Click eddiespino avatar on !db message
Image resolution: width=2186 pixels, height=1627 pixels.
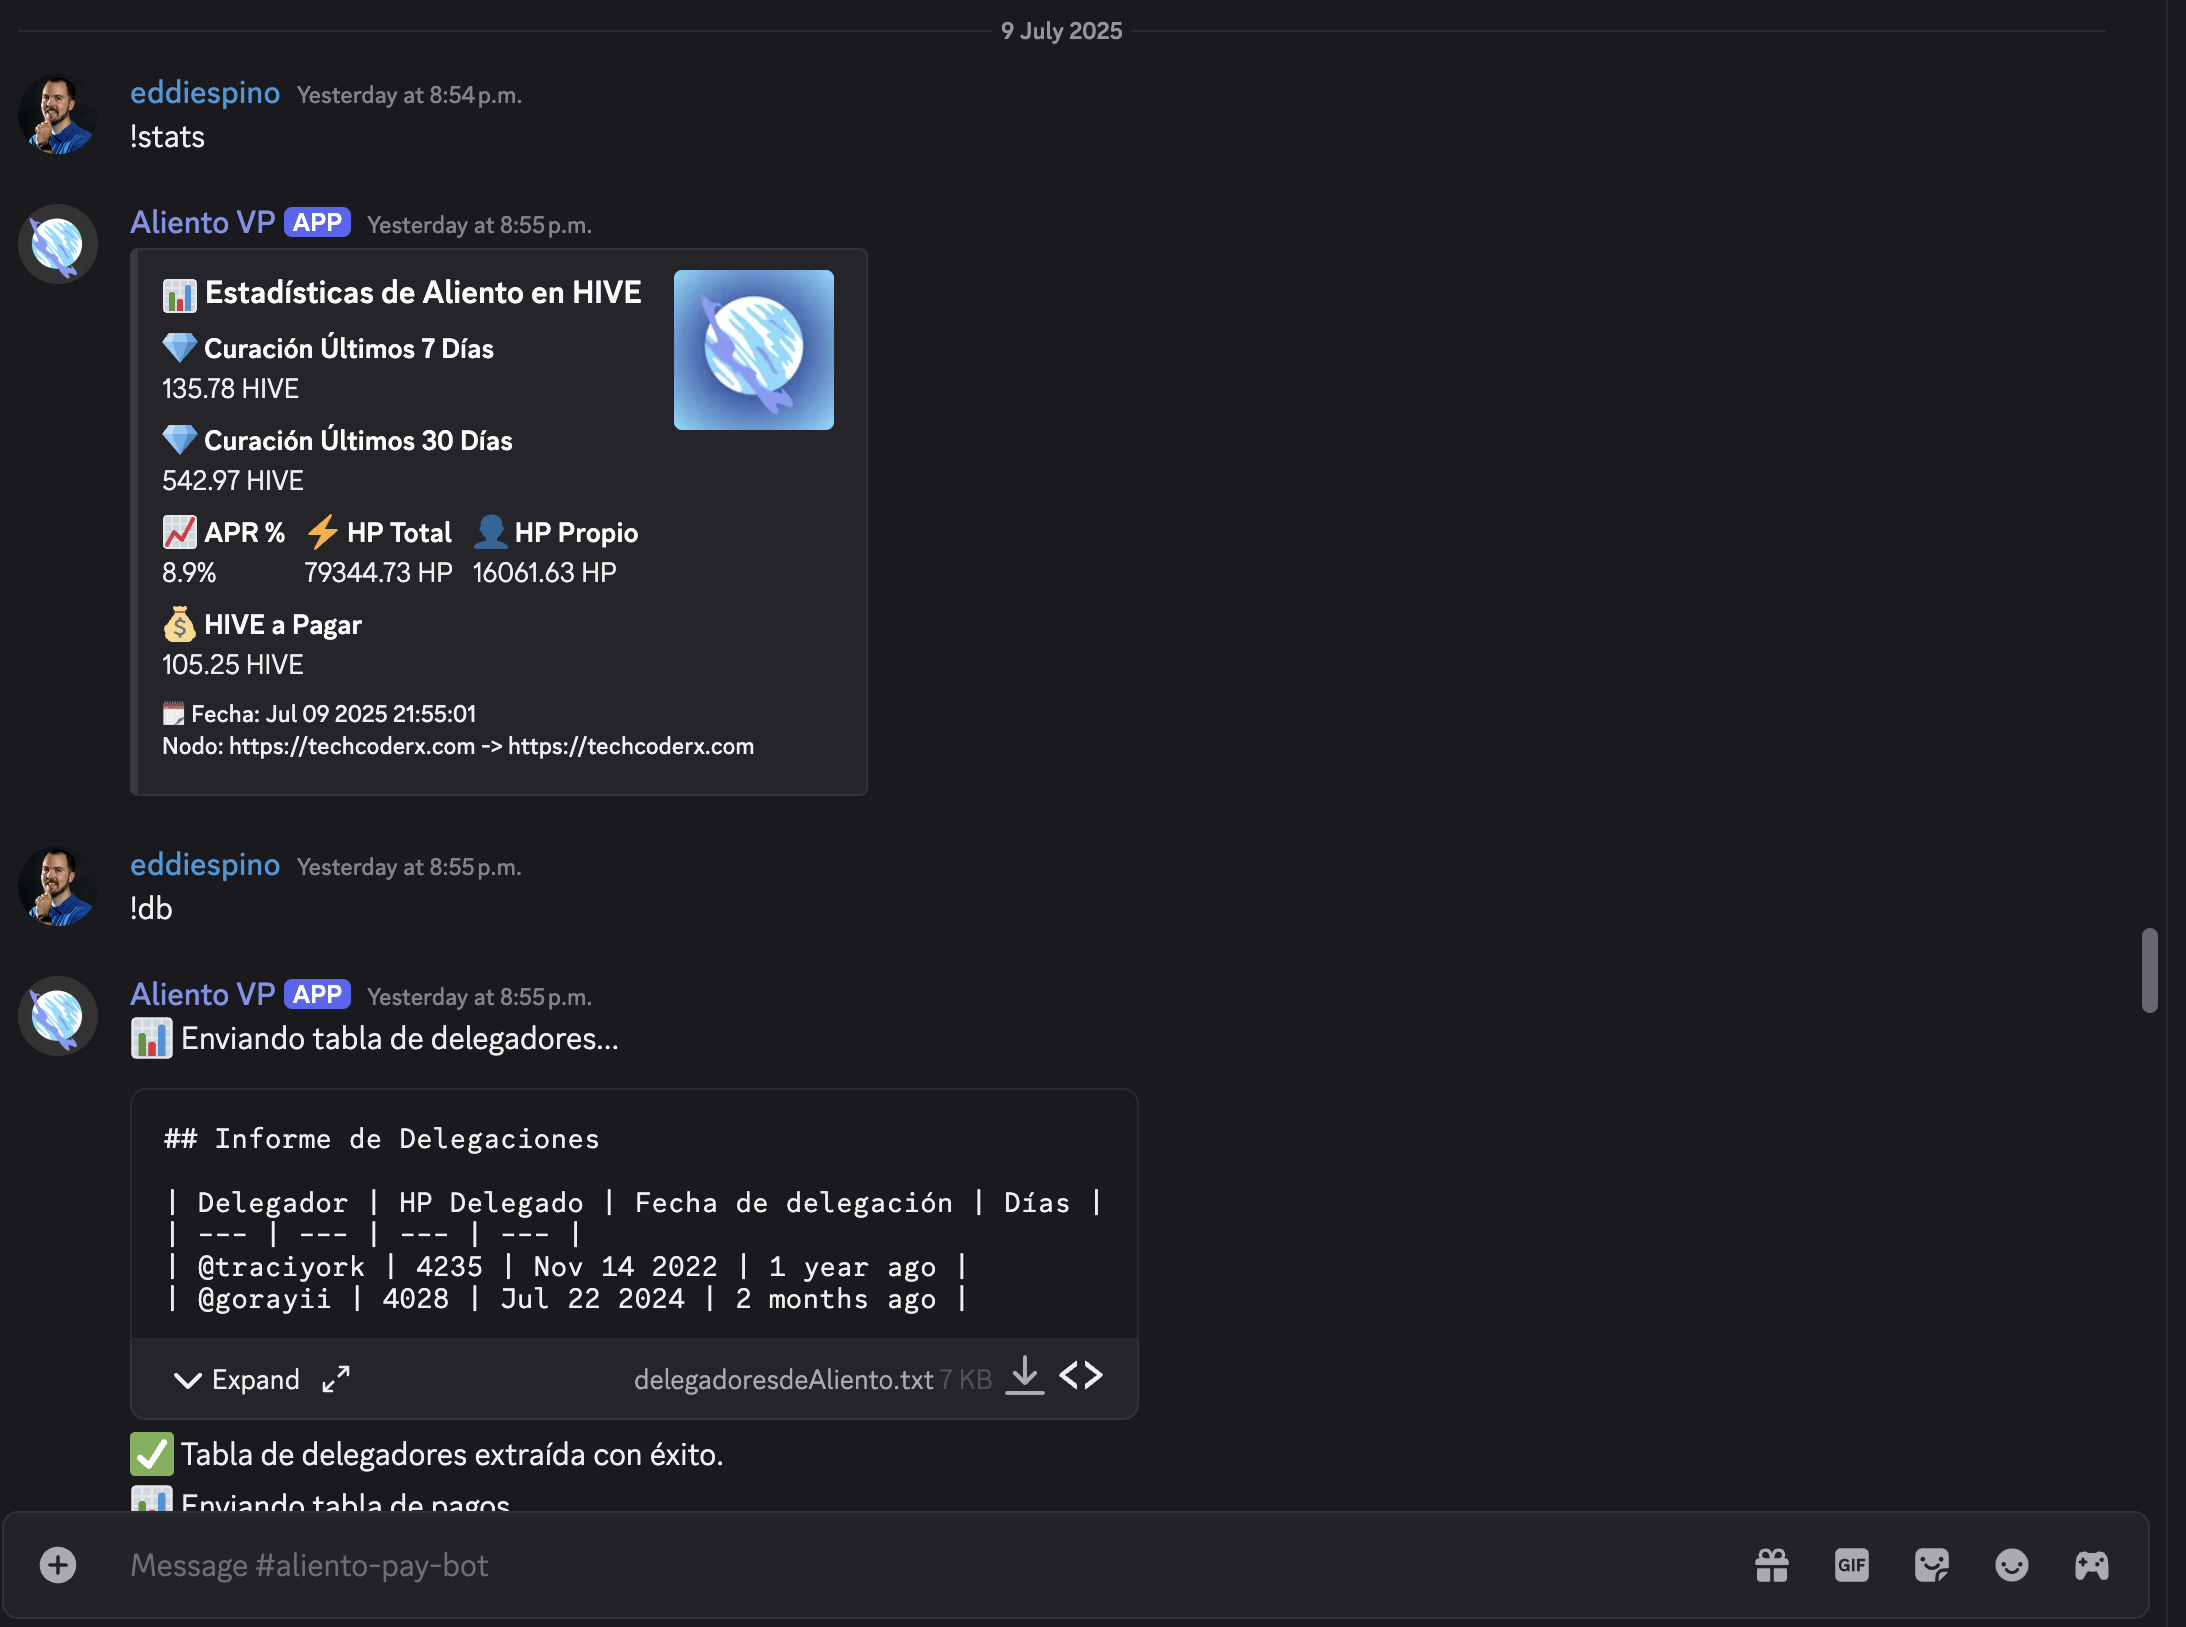[58, 886]
